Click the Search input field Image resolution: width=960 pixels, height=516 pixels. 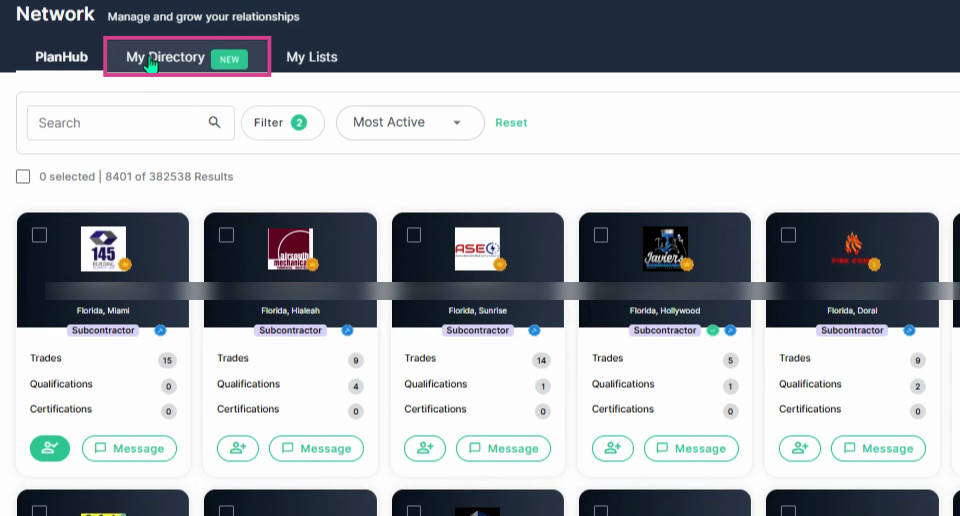pyautogui.click(x=130, y=122)
